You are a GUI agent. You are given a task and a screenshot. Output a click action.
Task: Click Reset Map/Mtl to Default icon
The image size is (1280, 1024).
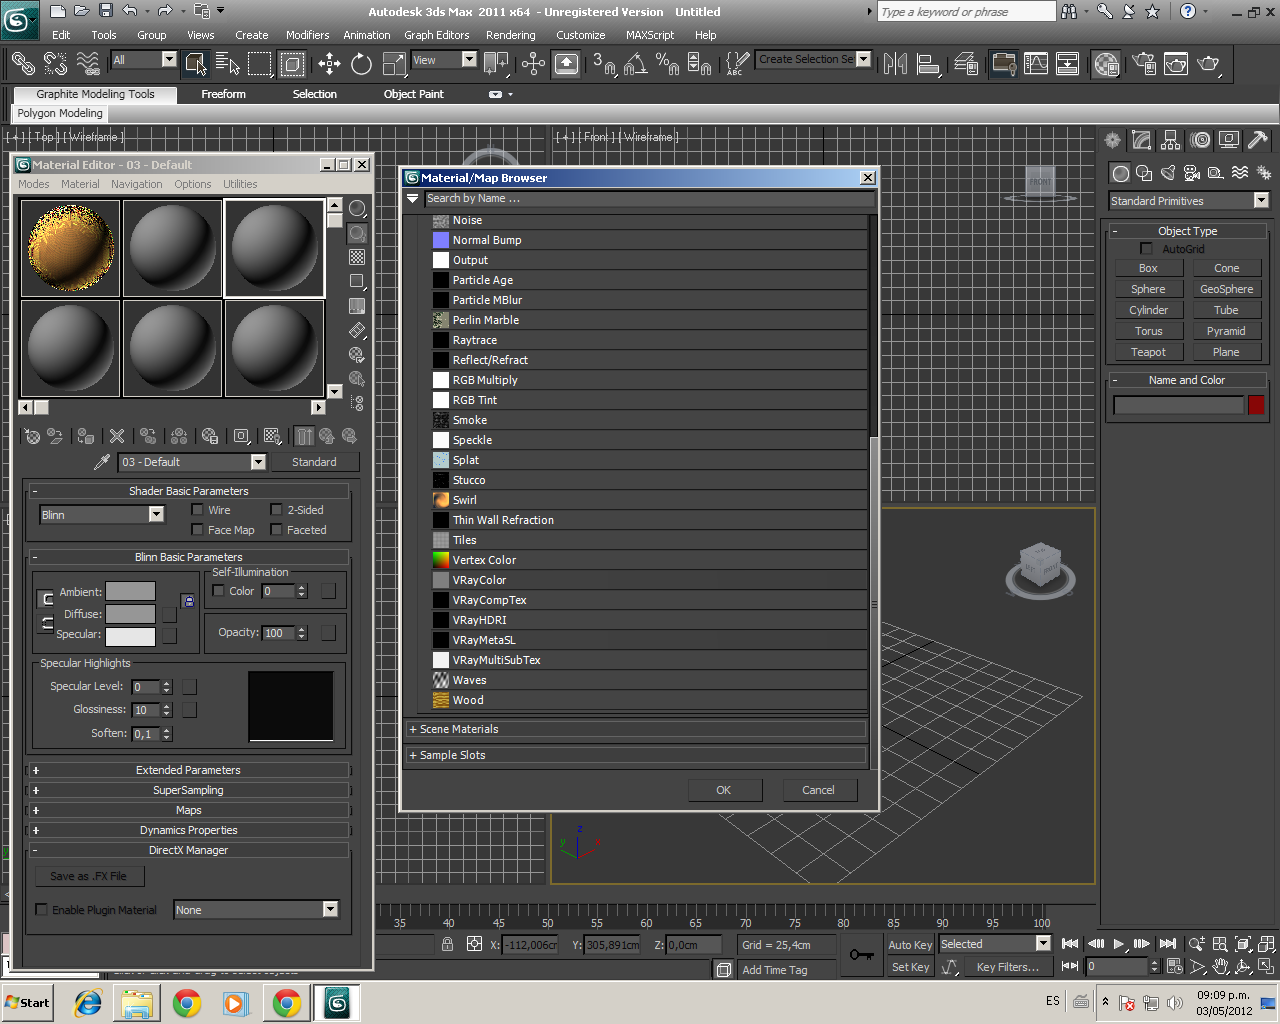(x=117, y=436)
